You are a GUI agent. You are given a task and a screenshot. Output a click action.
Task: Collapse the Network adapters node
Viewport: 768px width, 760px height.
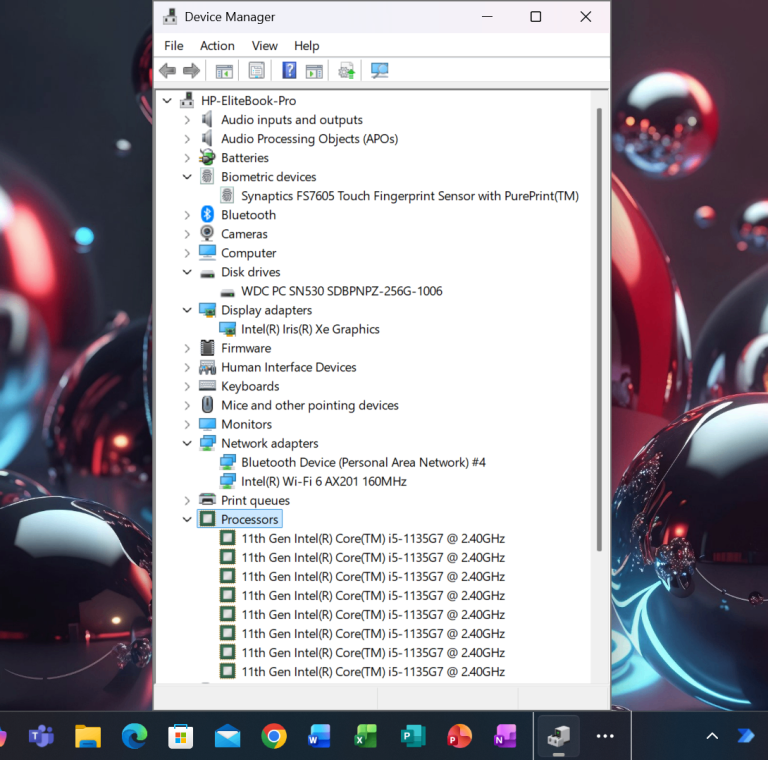[x=187, y=444]
